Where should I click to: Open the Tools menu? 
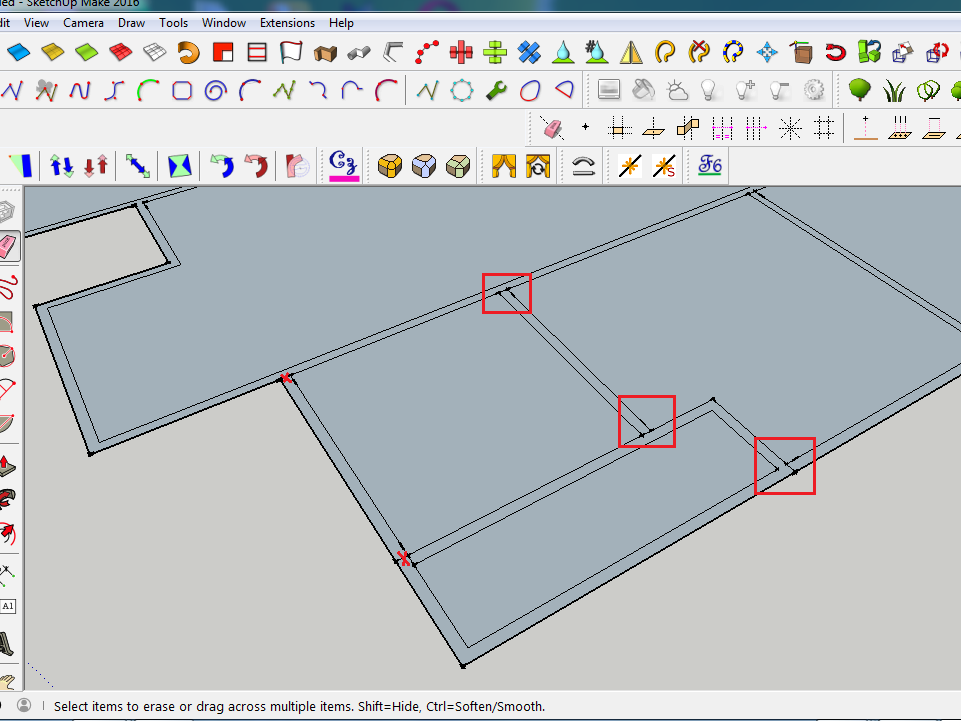[173, 23]
